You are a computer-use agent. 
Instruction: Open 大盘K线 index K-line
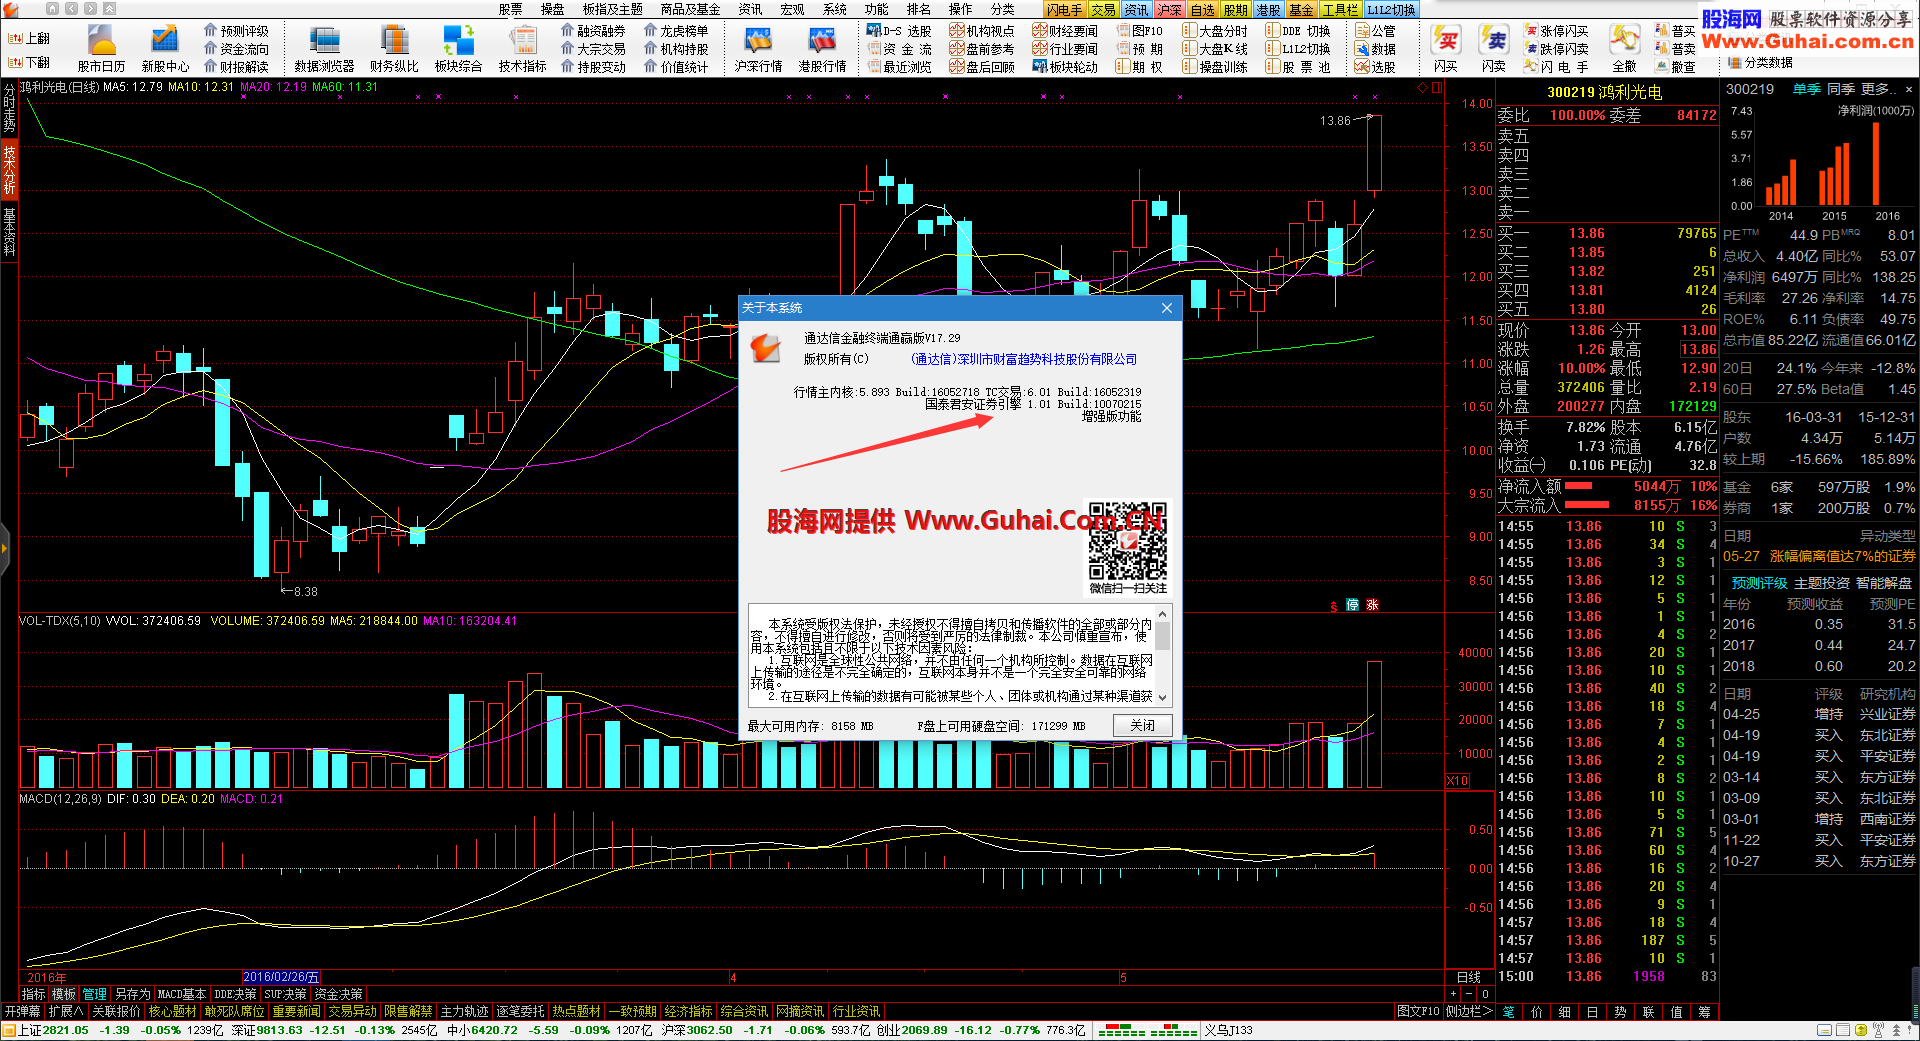click(1215, 49)
